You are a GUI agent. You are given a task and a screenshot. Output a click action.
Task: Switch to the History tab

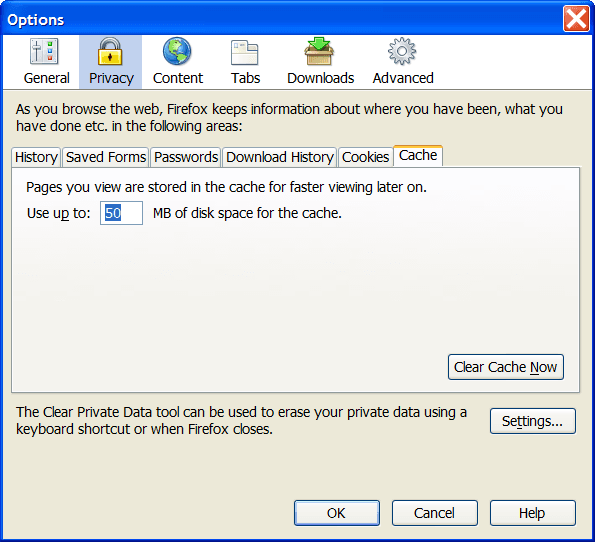[x=36, y=157]
